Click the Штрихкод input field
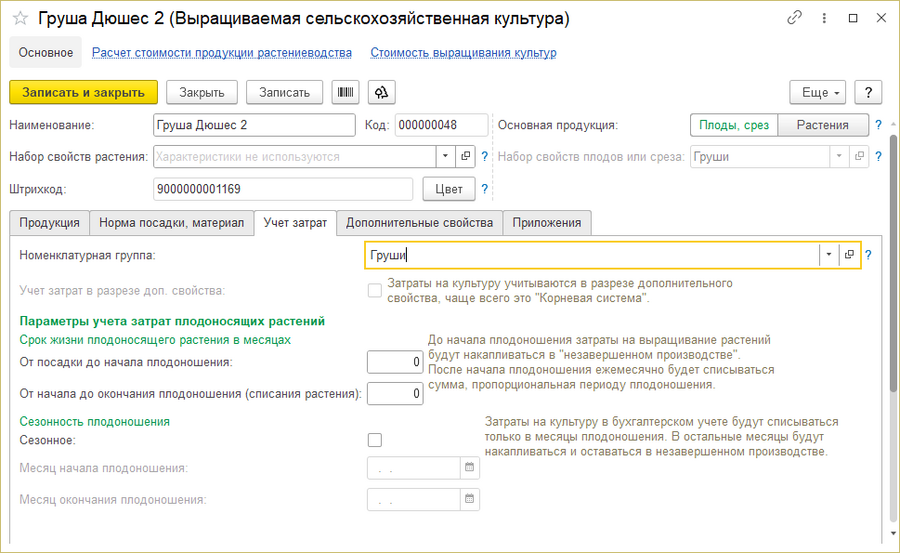The height and width of the screenshot is (553, 900). [x=283, y=189]
